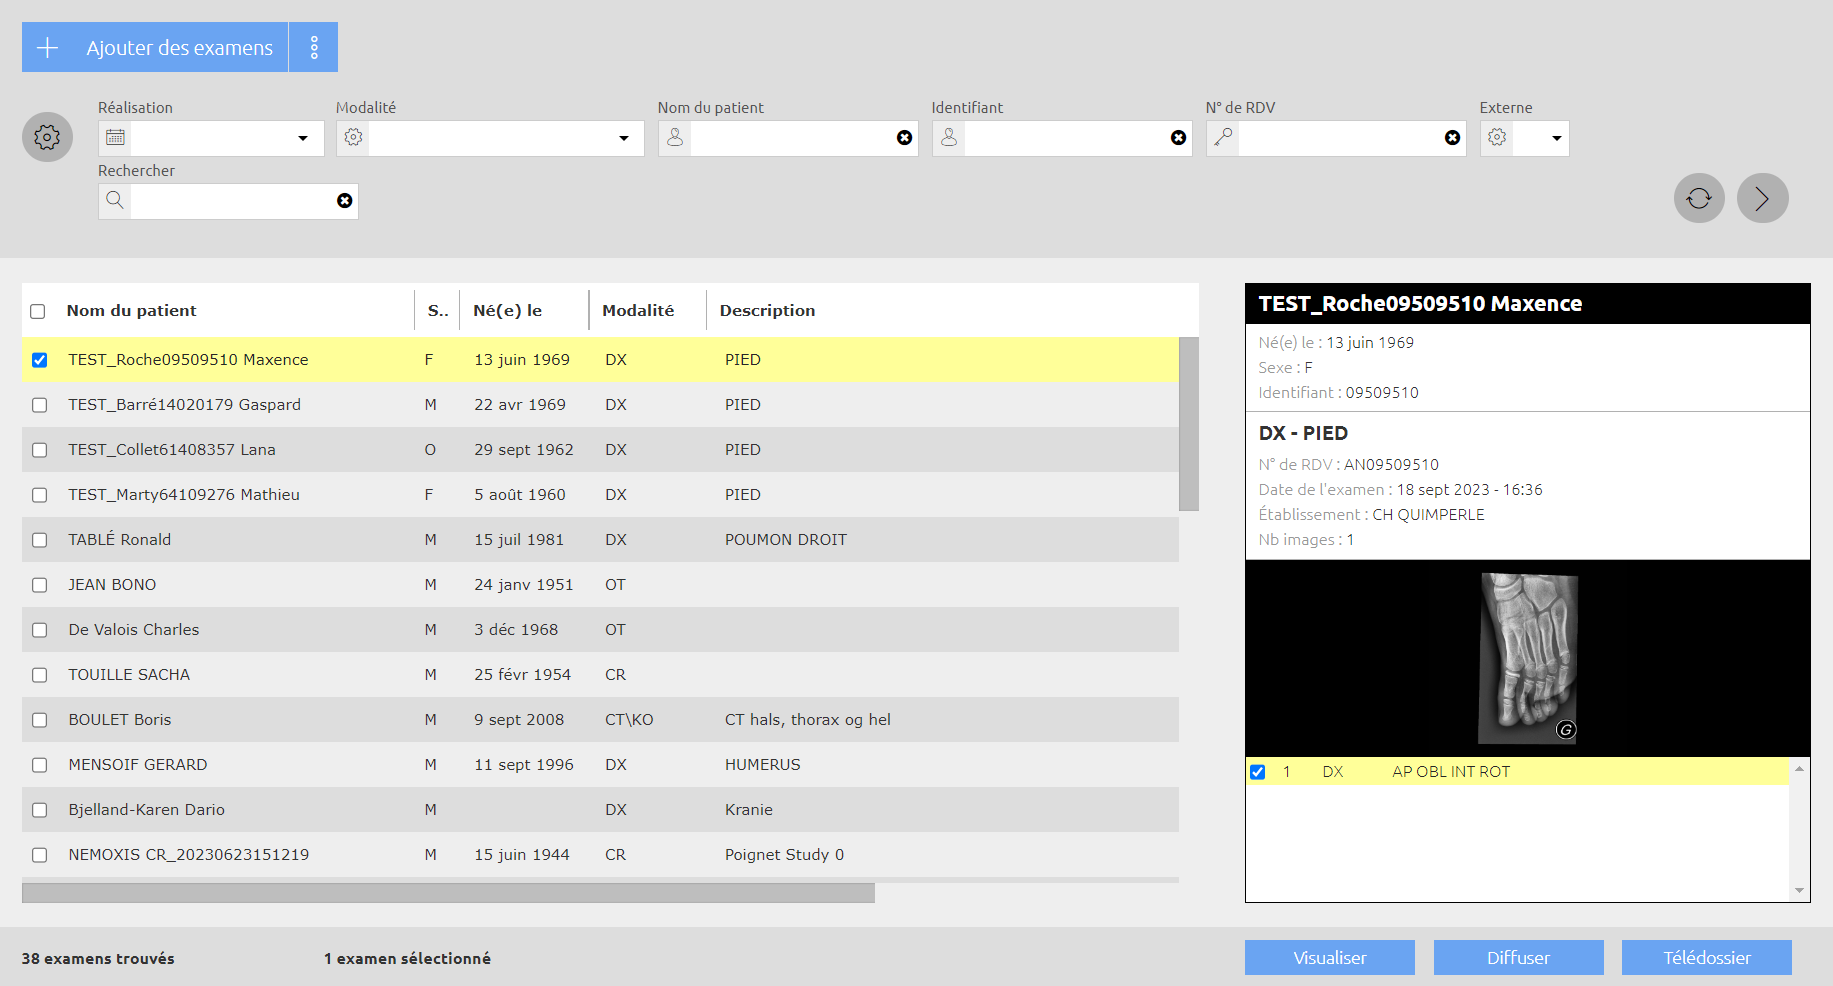Clear the Identifiant field
Viewport: 1833px width, 986px height.
pos(1178,138)
